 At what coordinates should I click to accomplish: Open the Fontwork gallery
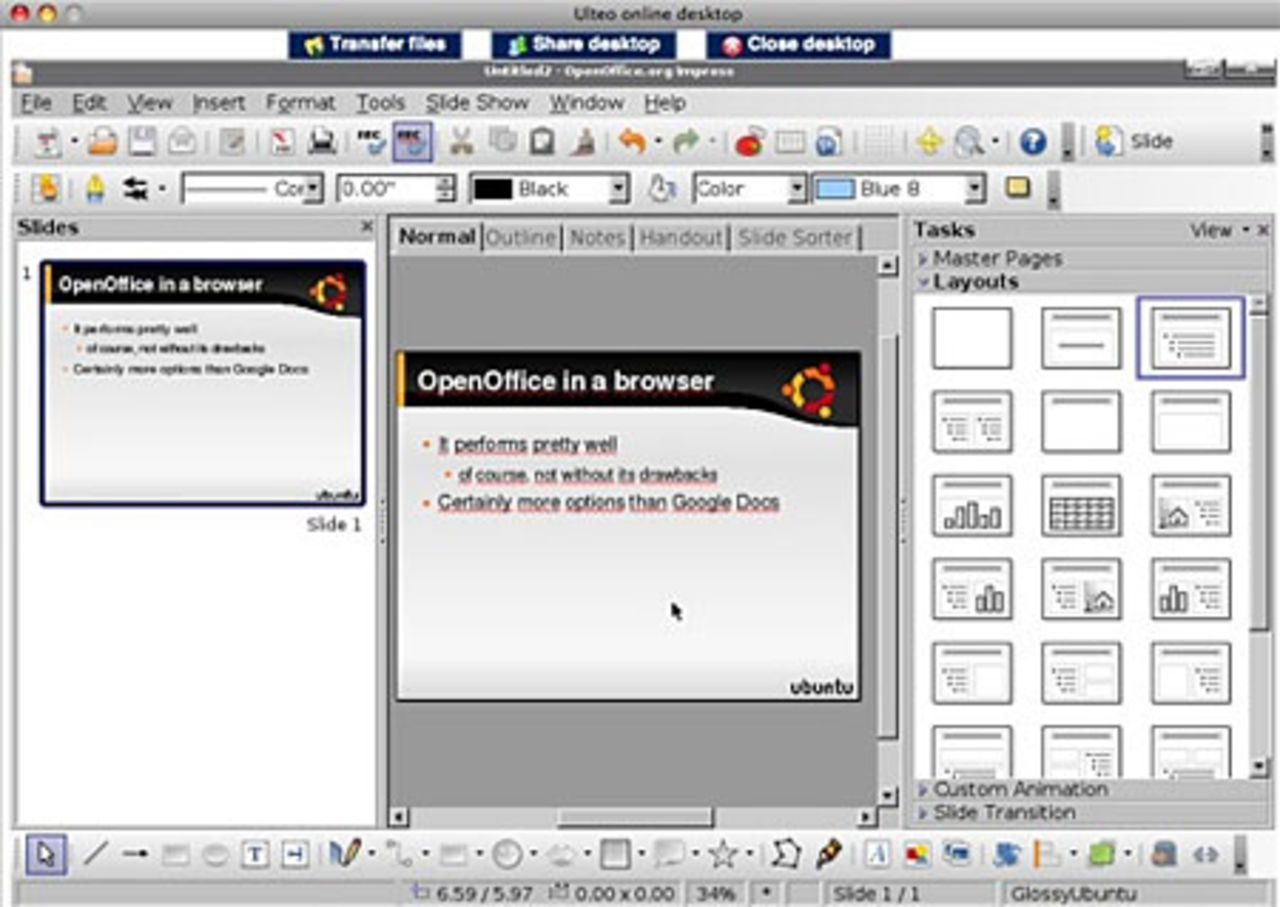point(879,856)
